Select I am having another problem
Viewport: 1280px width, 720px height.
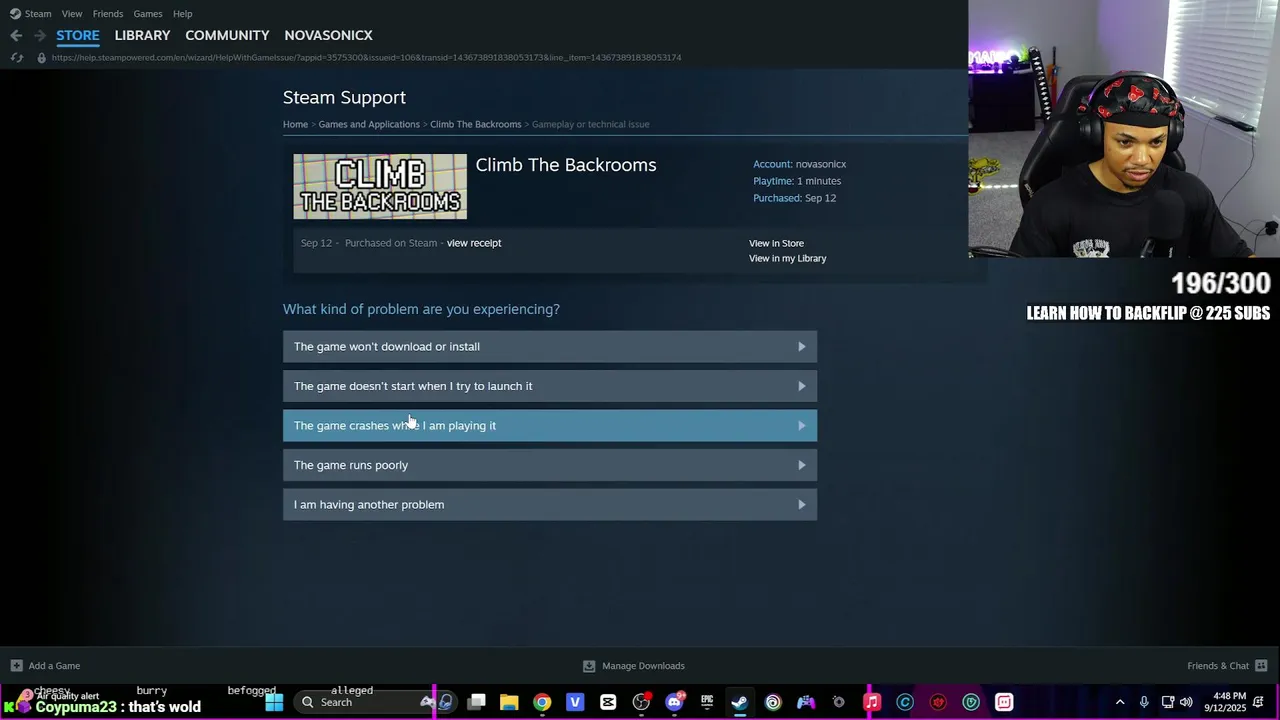[x=550, y=504]
